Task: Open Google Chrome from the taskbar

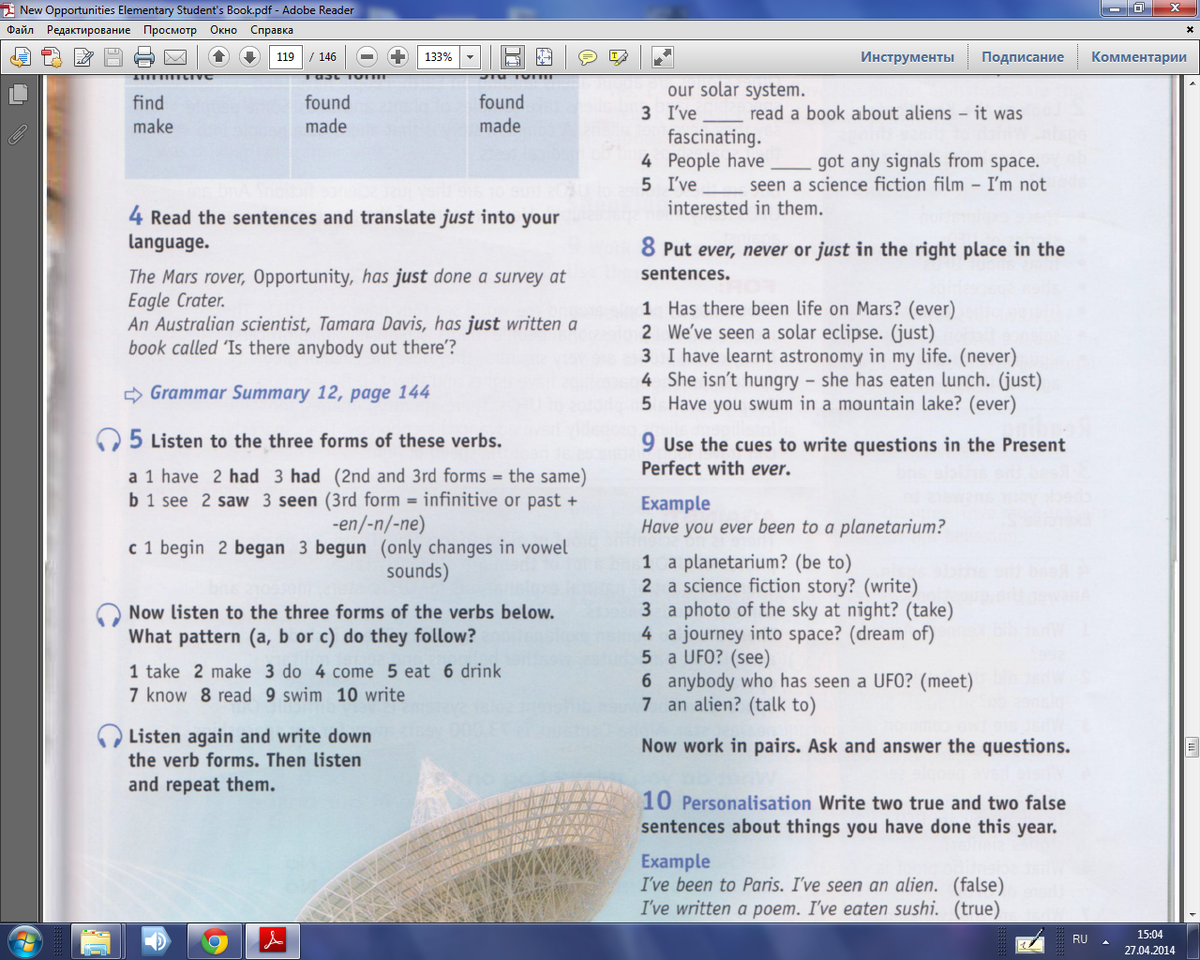Action: (x=214, y=941)
